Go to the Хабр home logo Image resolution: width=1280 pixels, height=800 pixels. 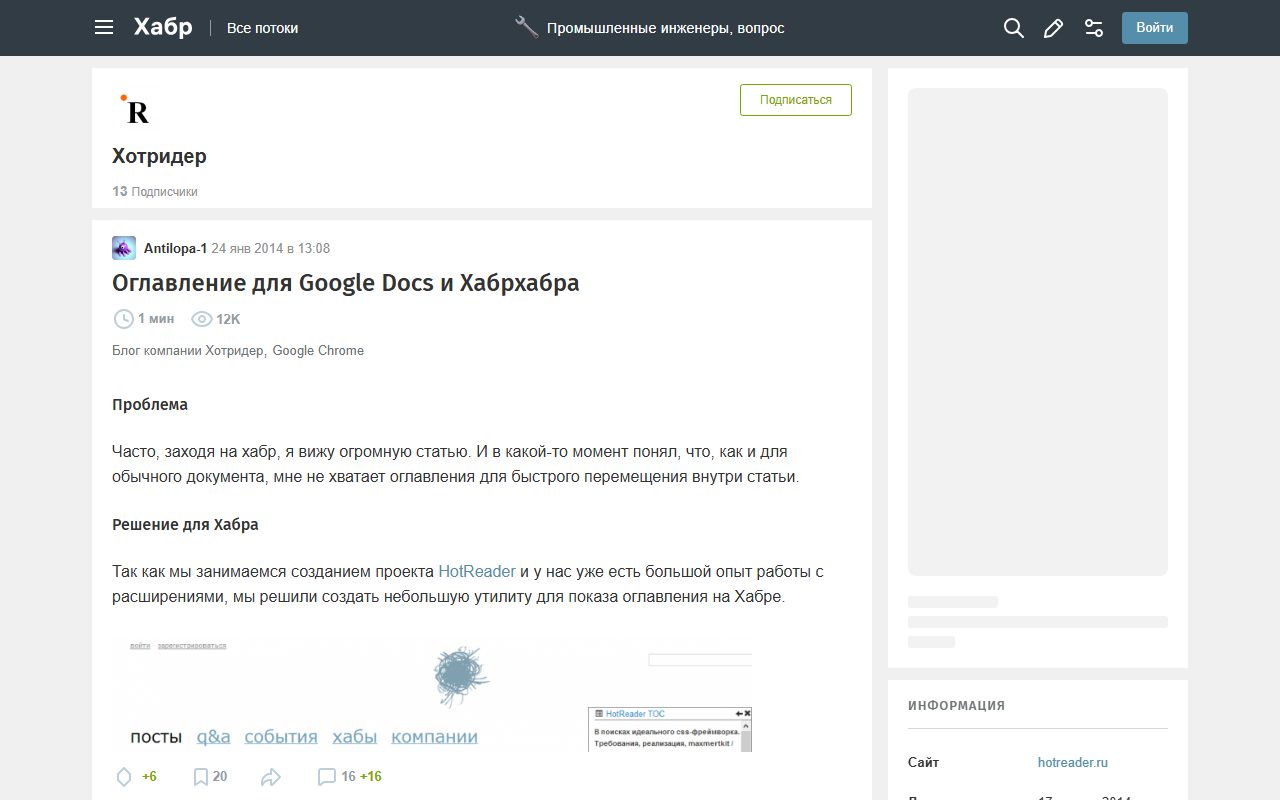[163, 28]
